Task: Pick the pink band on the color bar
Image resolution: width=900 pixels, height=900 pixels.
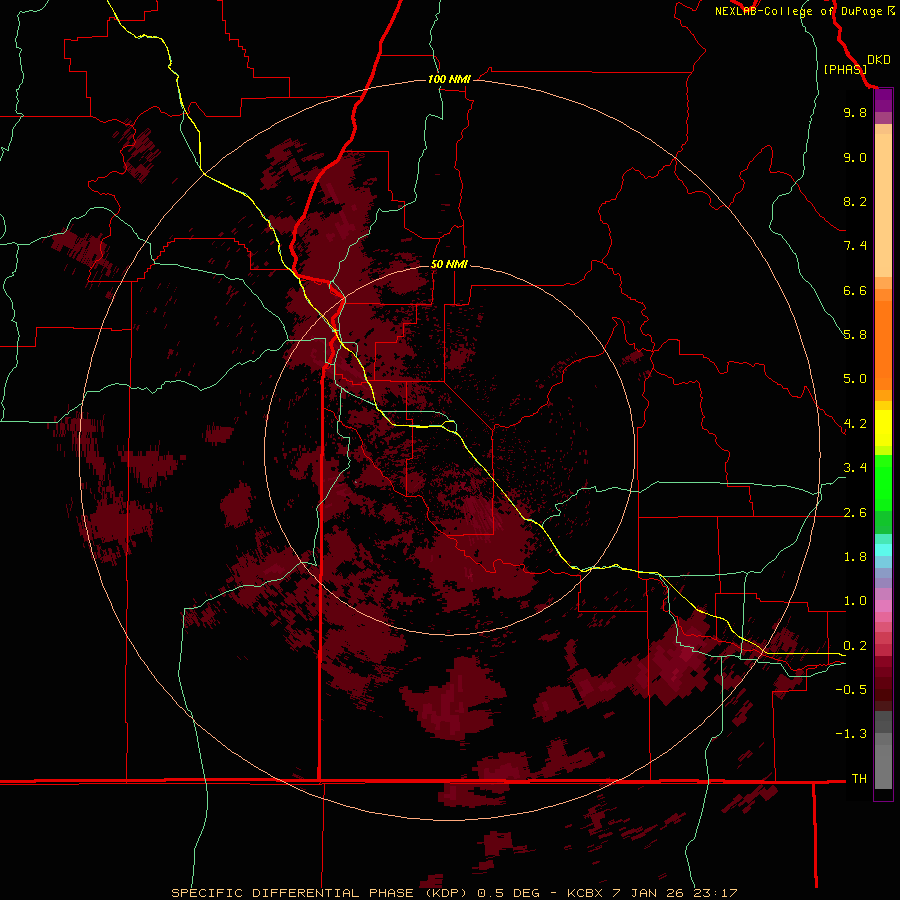Action: (x=883, y=607)
